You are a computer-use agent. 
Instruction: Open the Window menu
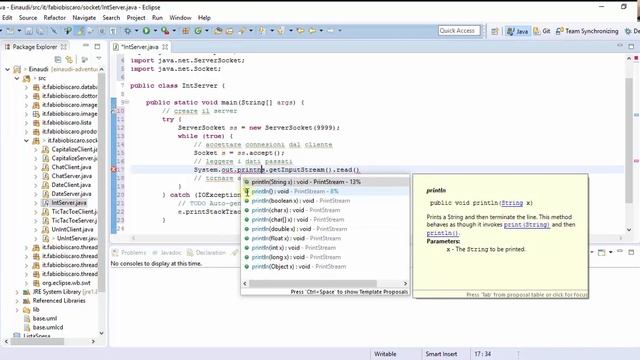click(x=180, y=18)
